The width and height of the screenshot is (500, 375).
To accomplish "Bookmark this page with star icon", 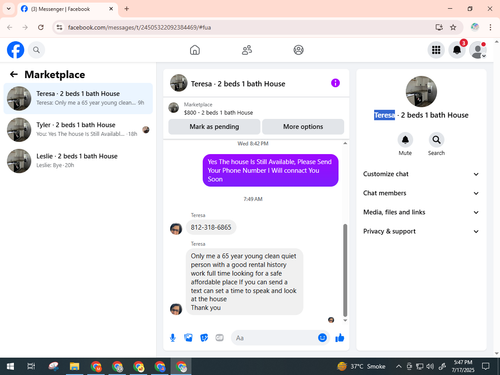I will pos(453,27).
